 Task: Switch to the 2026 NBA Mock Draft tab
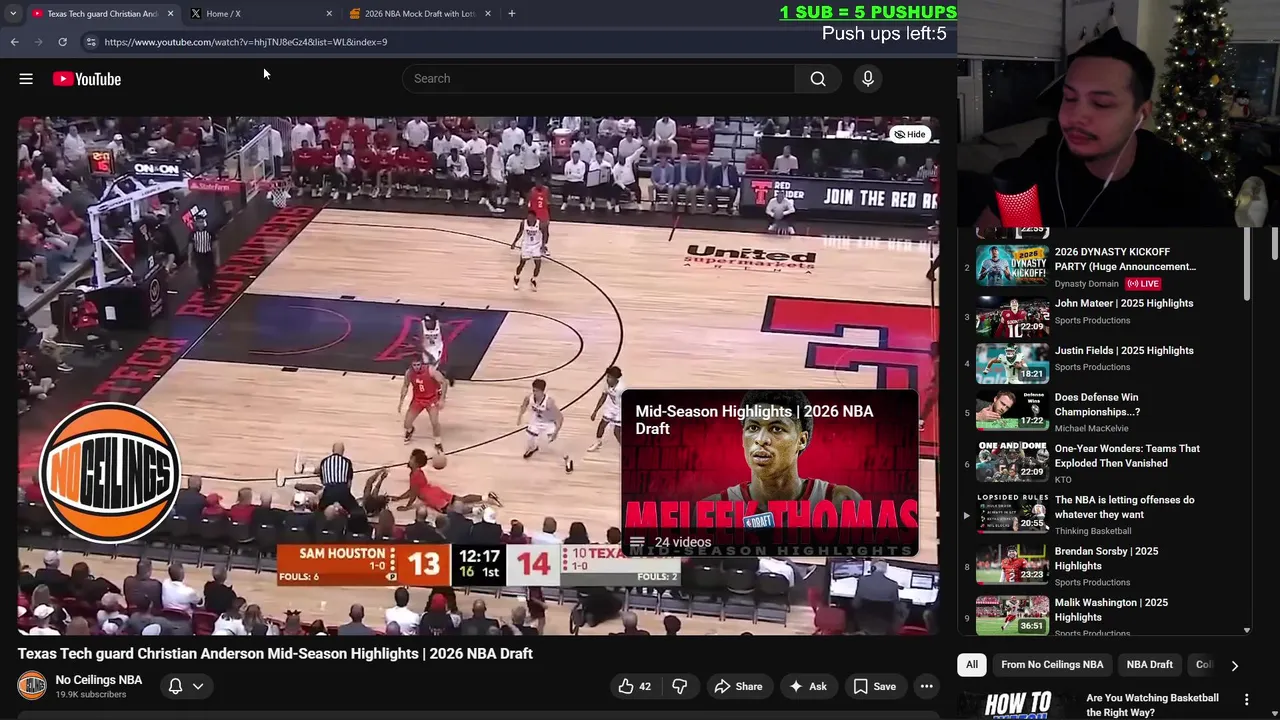coord(420,14)
